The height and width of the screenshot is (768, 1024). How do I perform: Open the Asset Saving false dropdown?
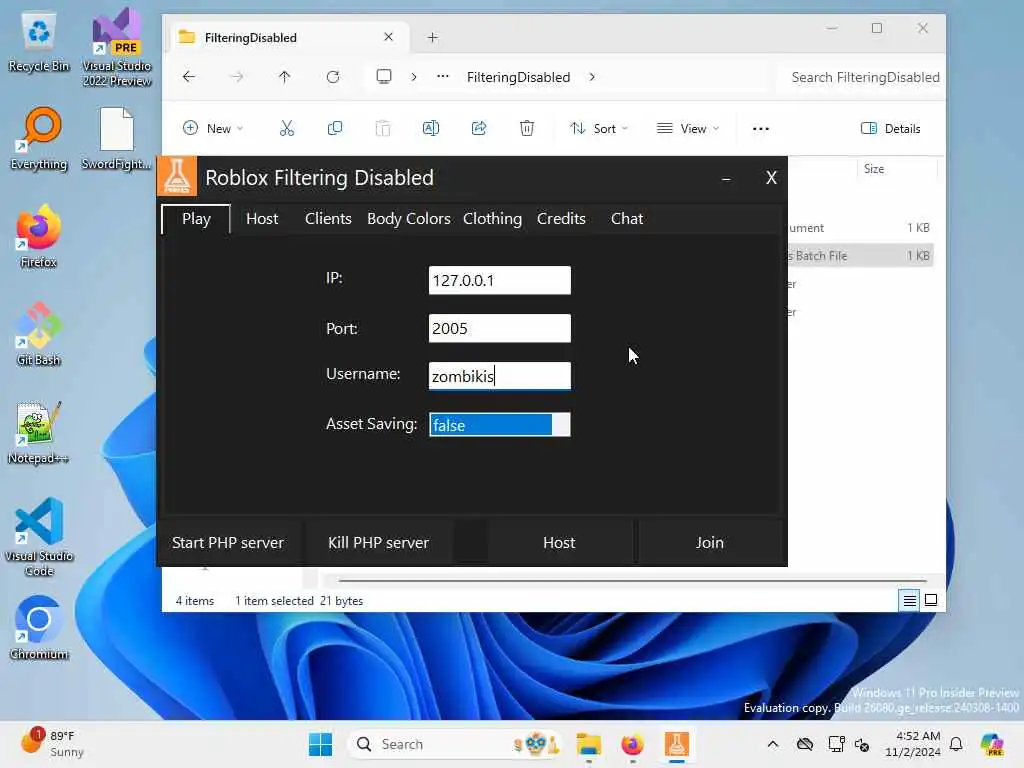[500, 424]
